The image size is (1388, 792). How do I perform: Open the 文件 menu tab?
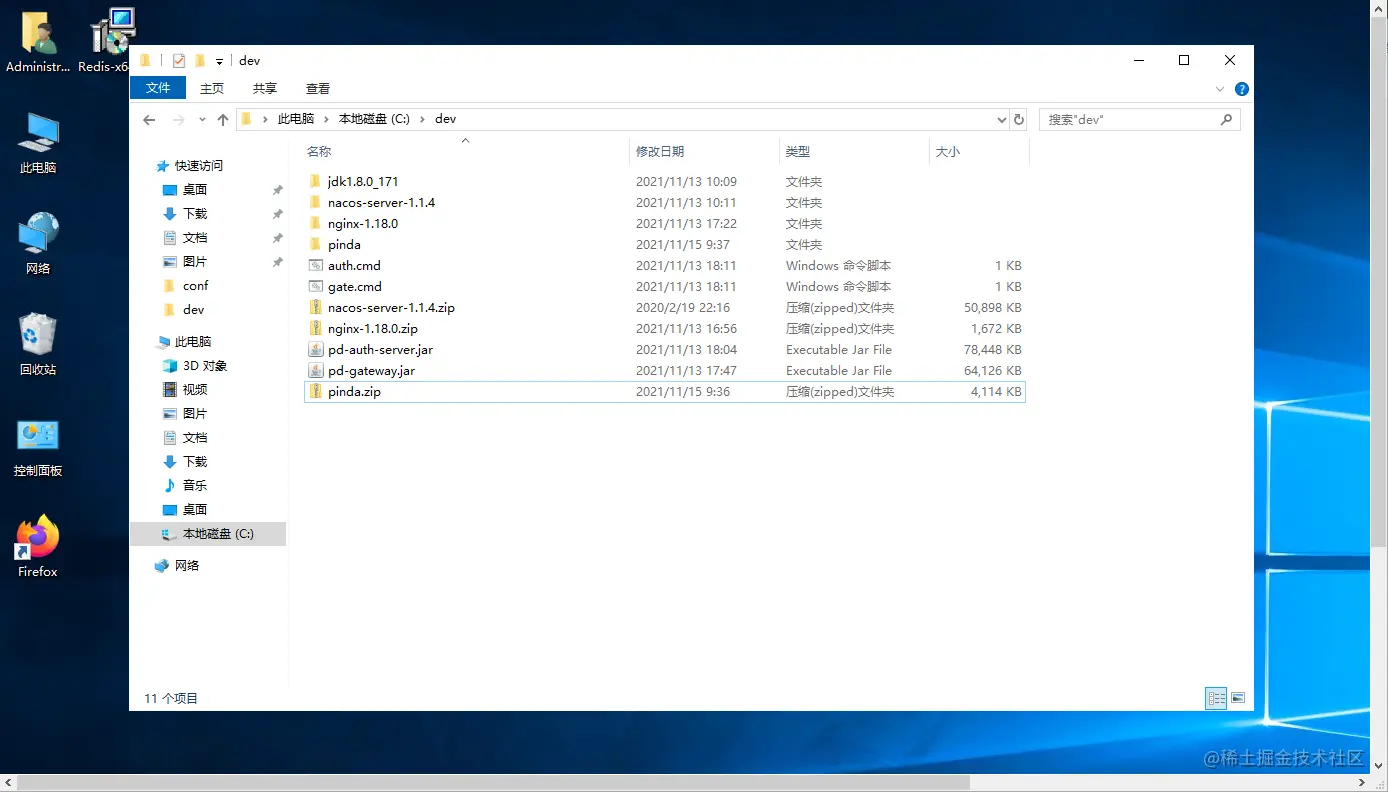(x=158, y=88)
